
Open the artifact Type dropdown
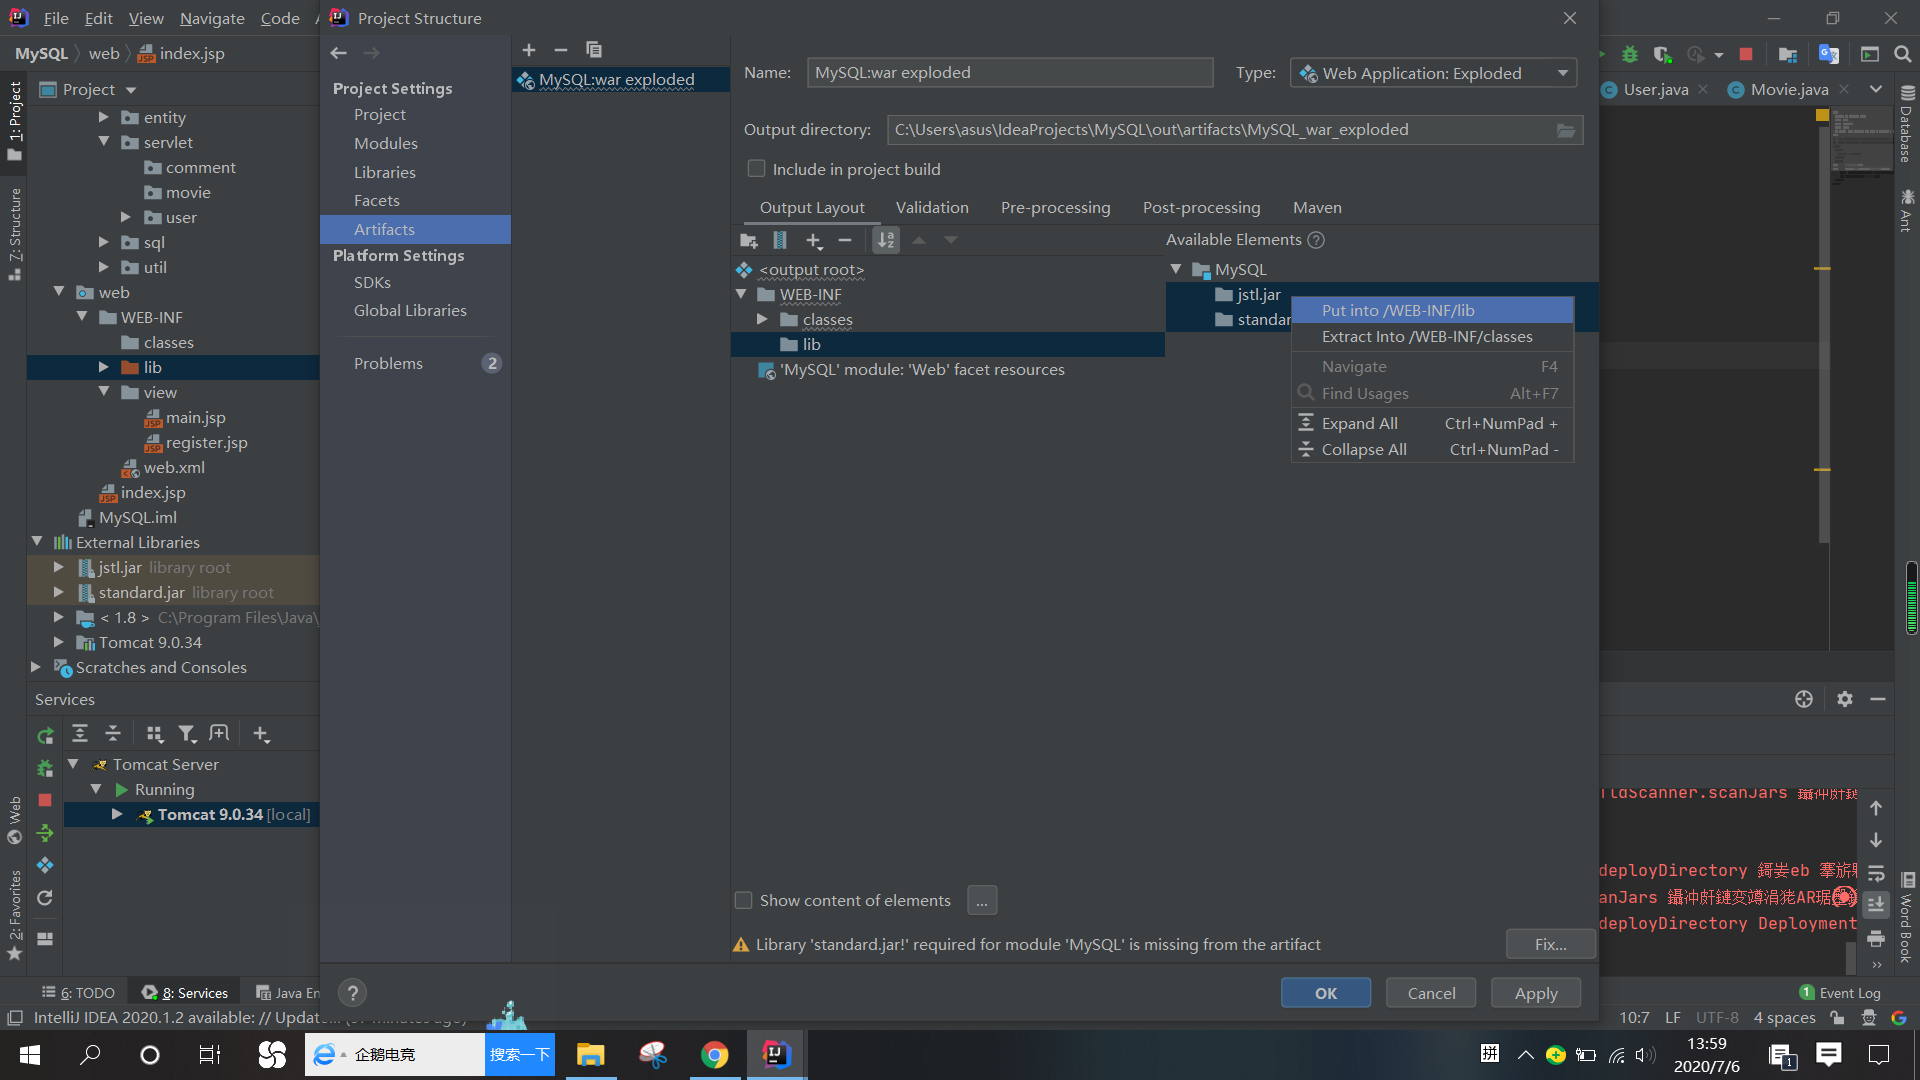tap(1562, 73)
